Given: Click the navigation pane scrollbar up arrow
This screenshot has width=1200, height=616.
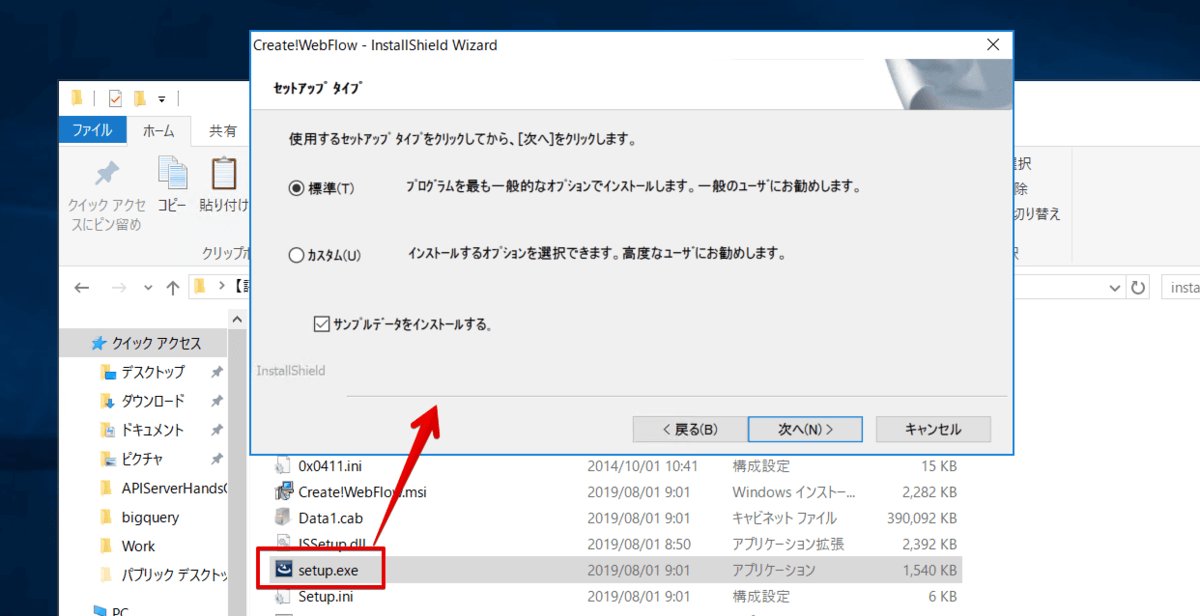Looking at the screenshot, I should point(238,318).
